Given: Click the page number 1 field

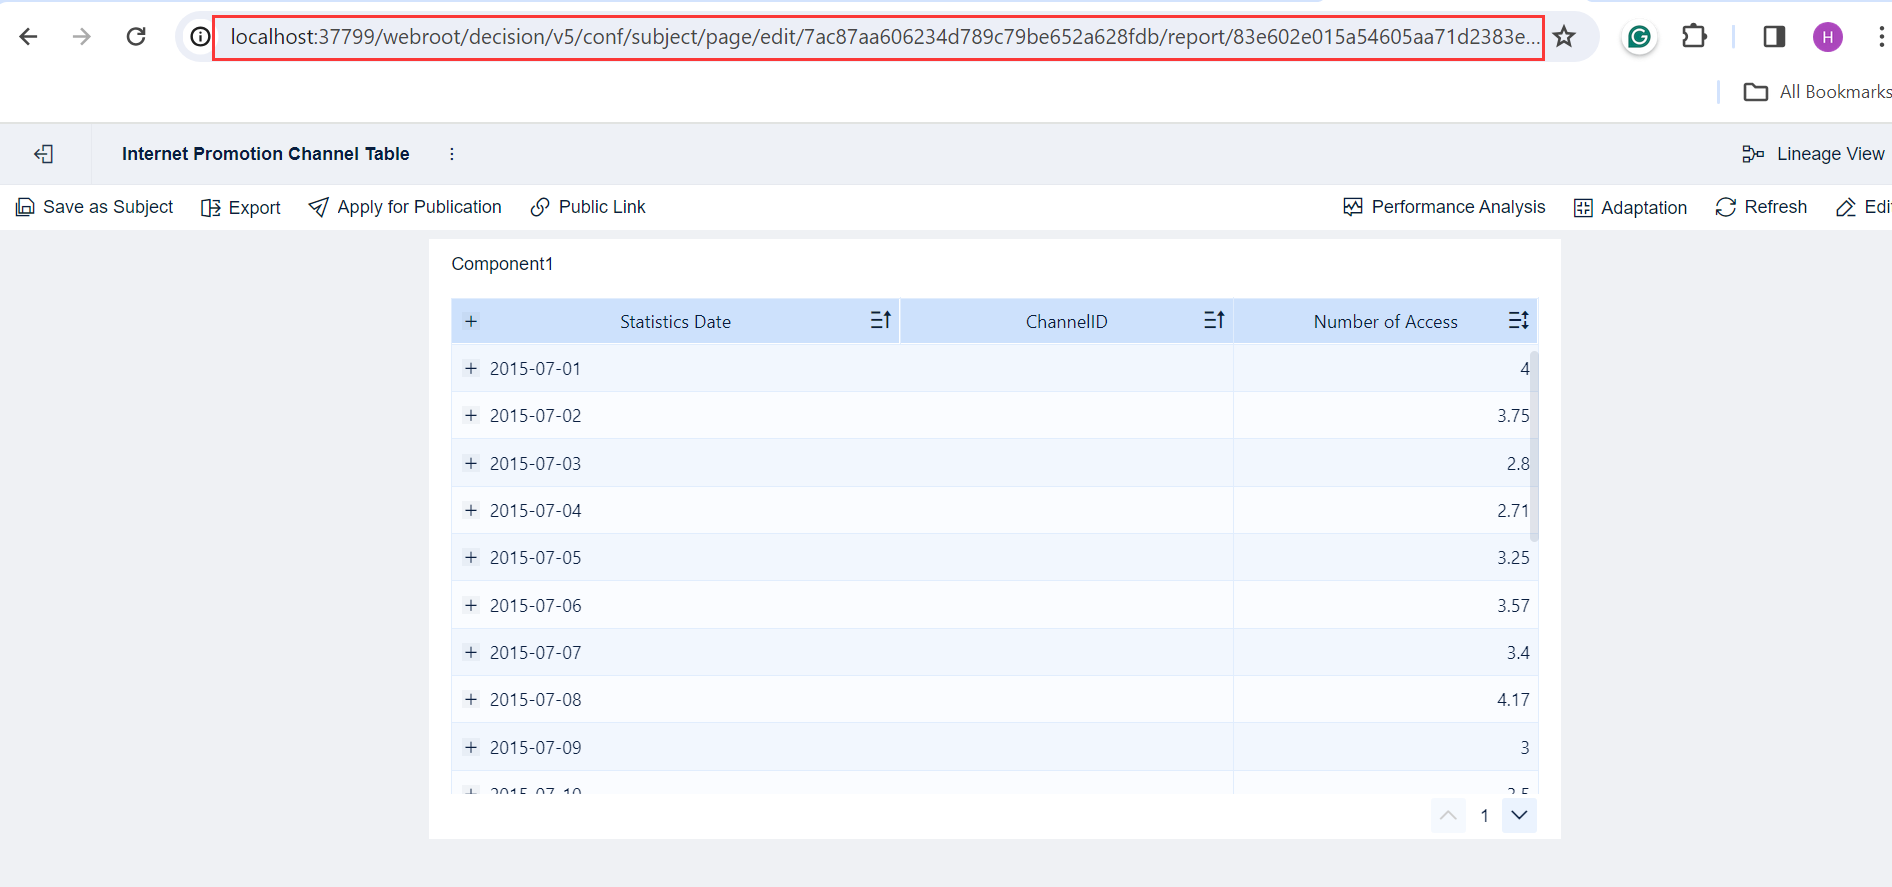Looking at the screenshot, I should click(1484, 816).
